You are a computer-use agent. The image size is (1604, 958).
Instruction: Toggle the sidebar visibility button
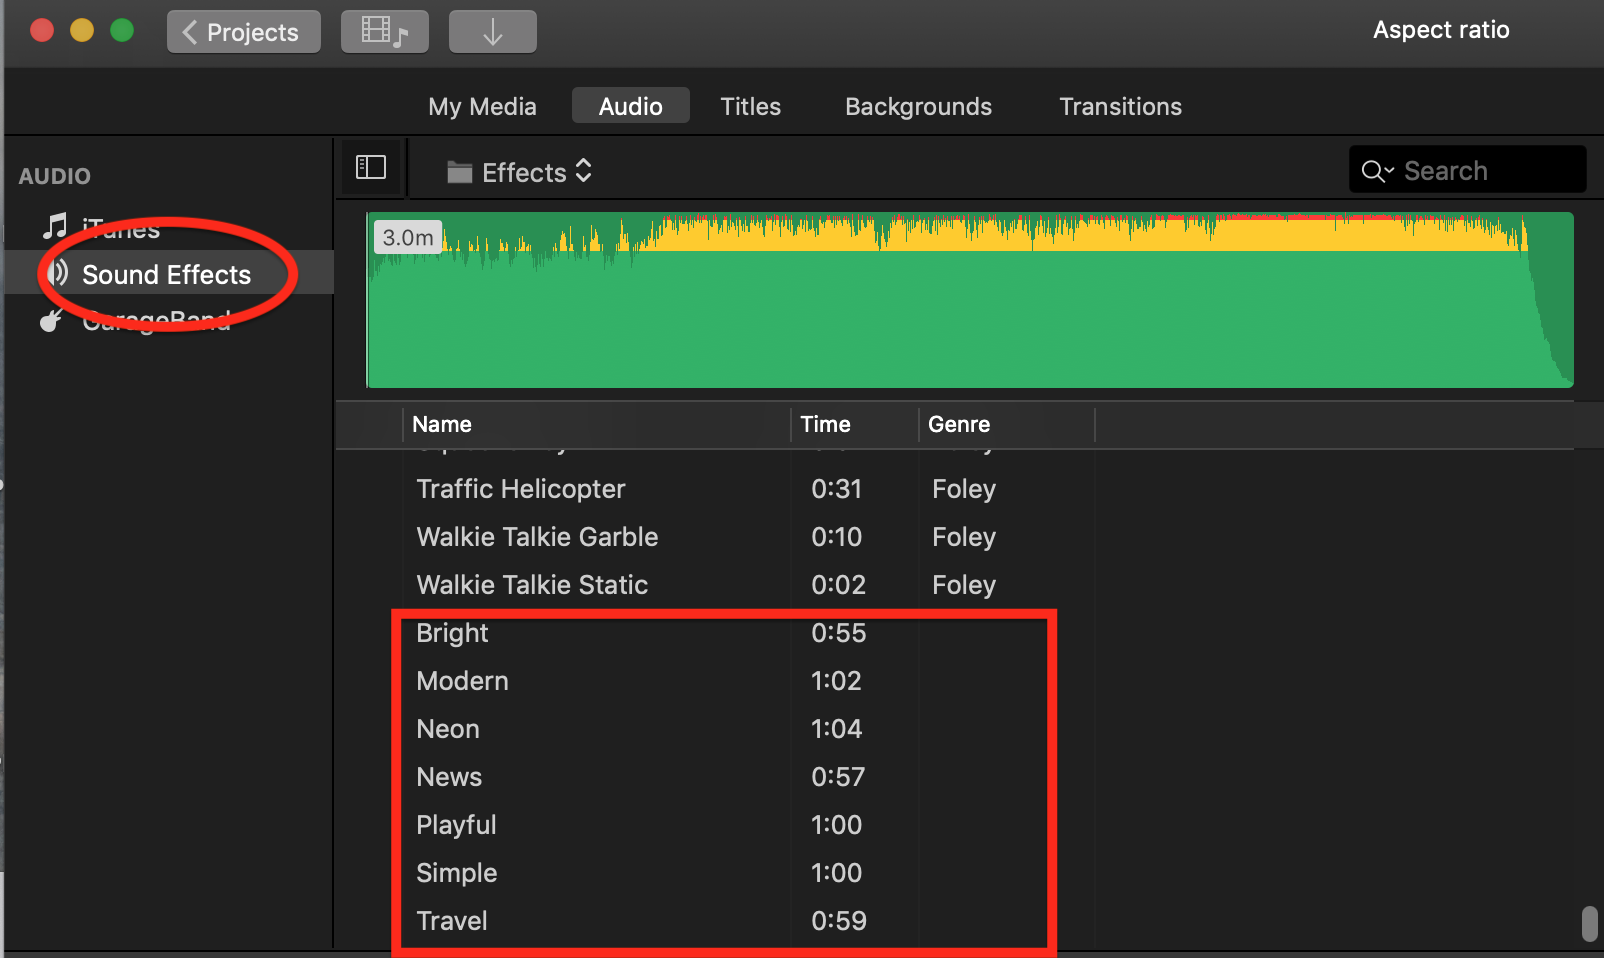[371, 168]
